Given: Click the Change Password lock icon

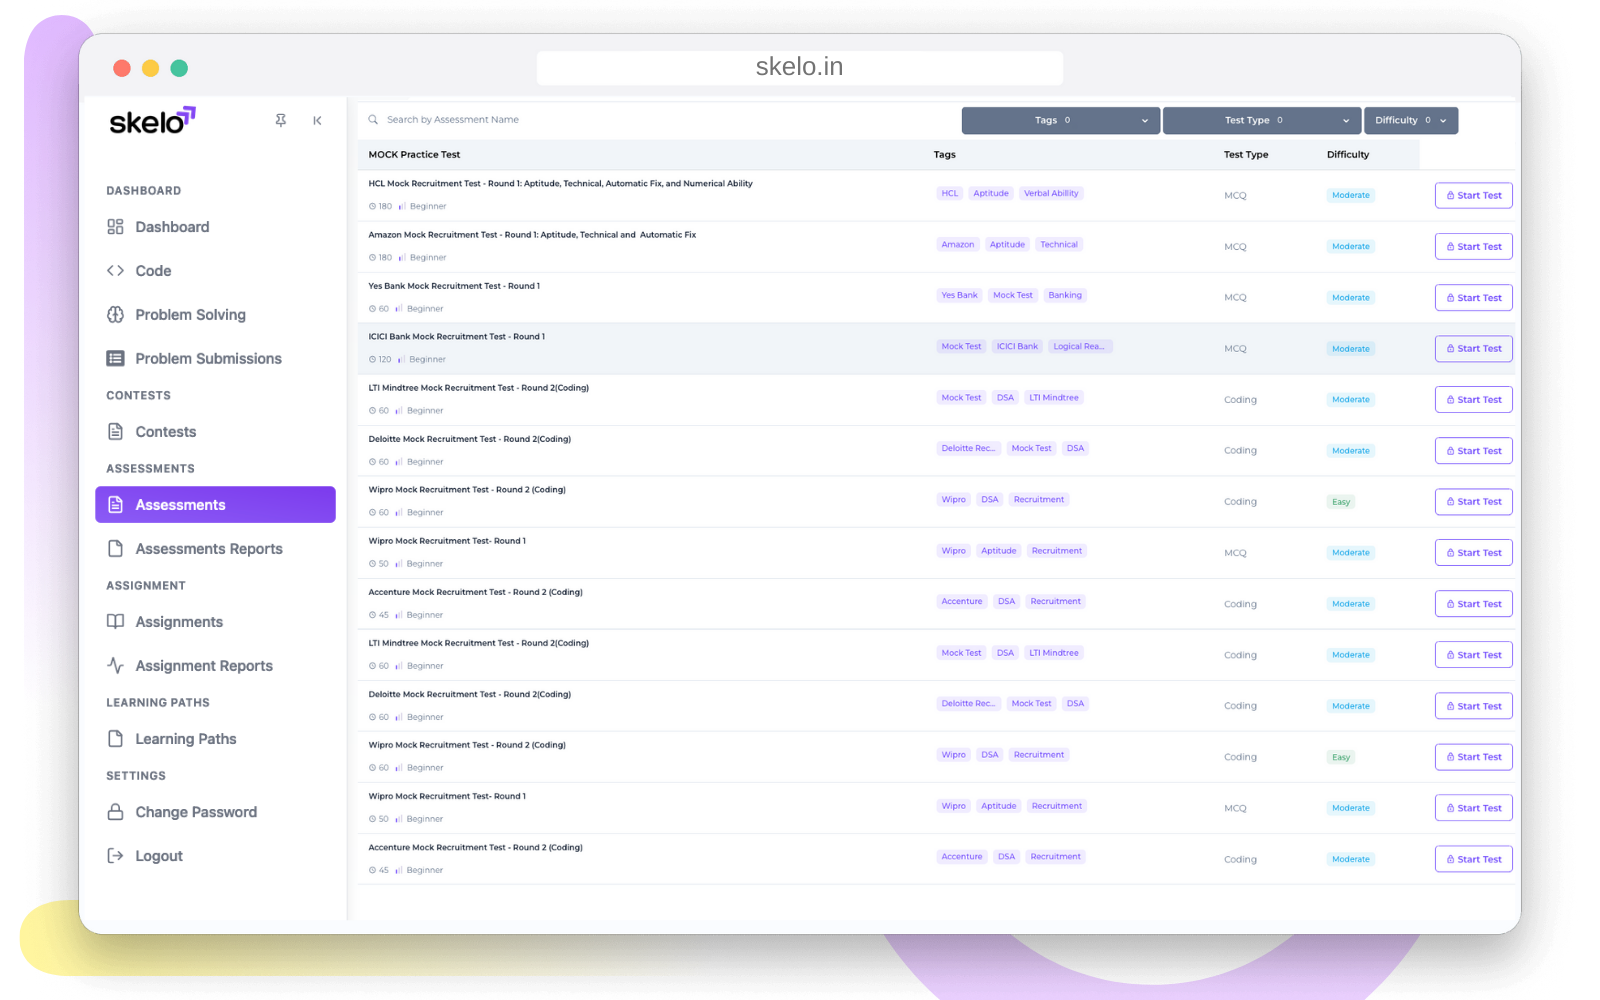Looking at the screenshot, I should coord(115,812).
